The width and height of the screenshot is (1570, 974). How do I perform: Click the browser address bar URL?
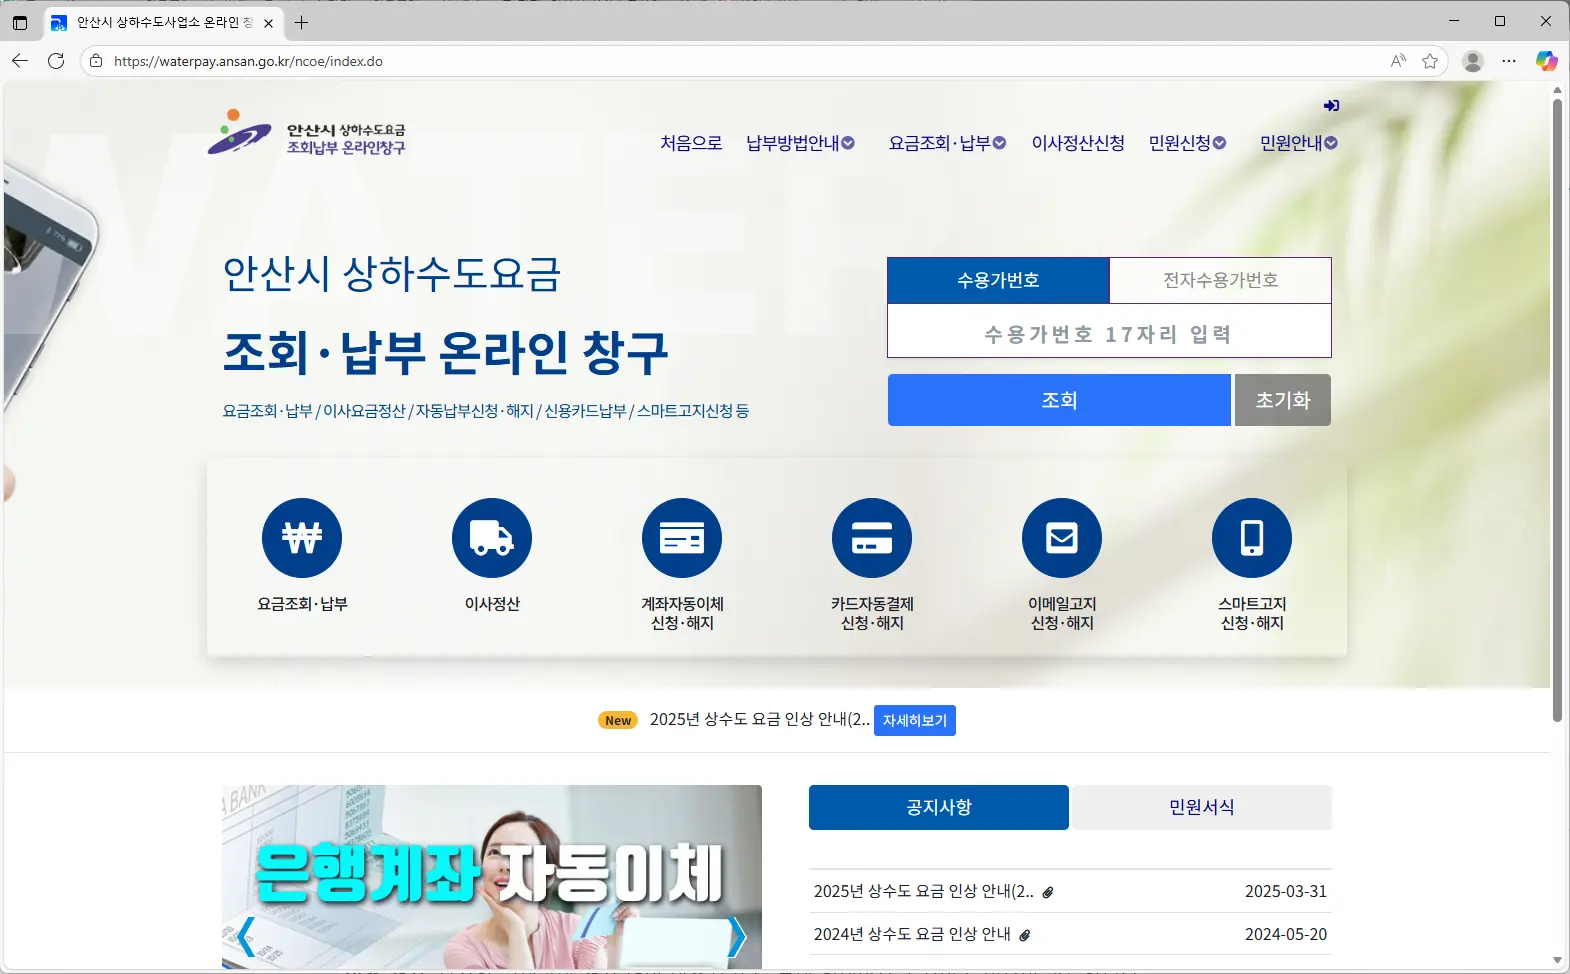click(248, 61)
